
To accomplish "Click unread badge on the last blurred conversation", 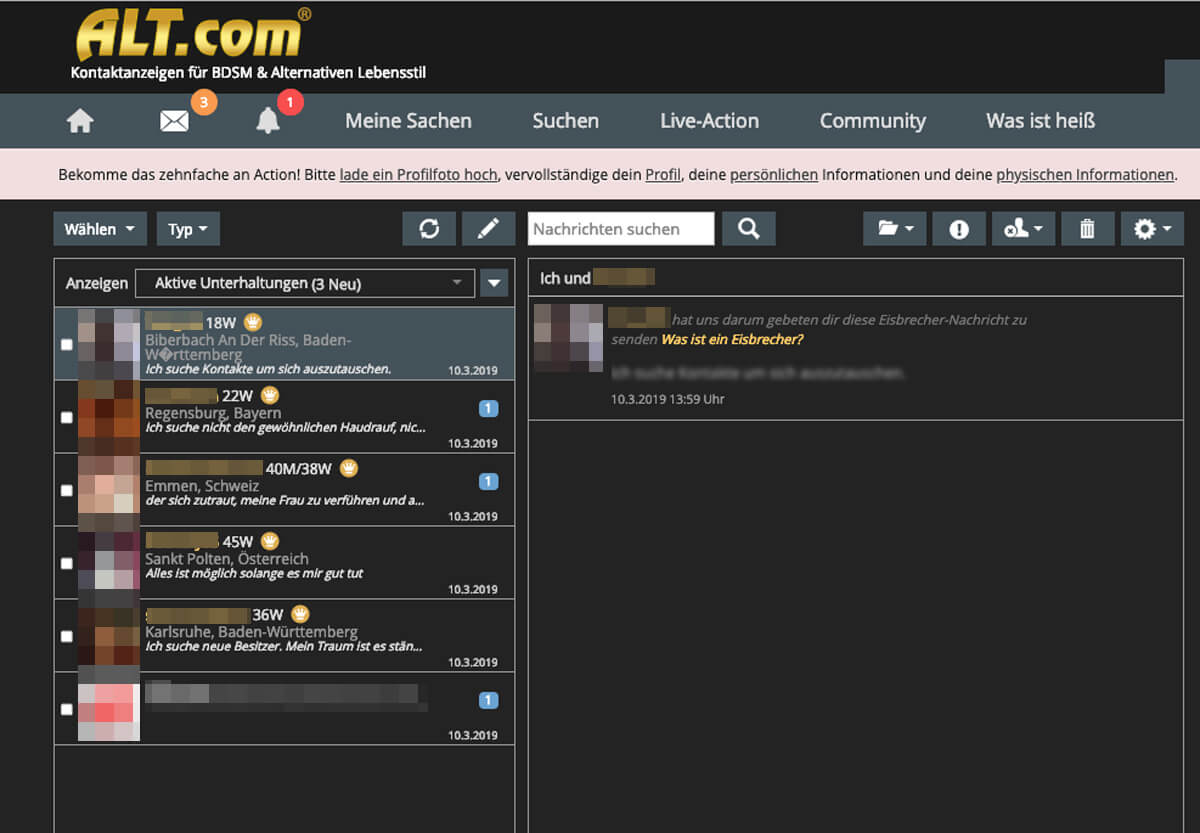I will point(488,700).
